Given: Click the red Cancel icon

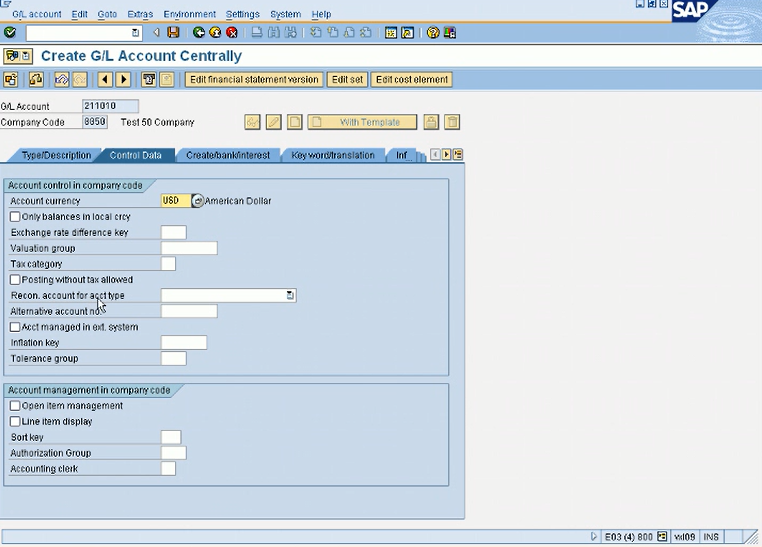Looking at the screenshot, I should click(232, 33).
